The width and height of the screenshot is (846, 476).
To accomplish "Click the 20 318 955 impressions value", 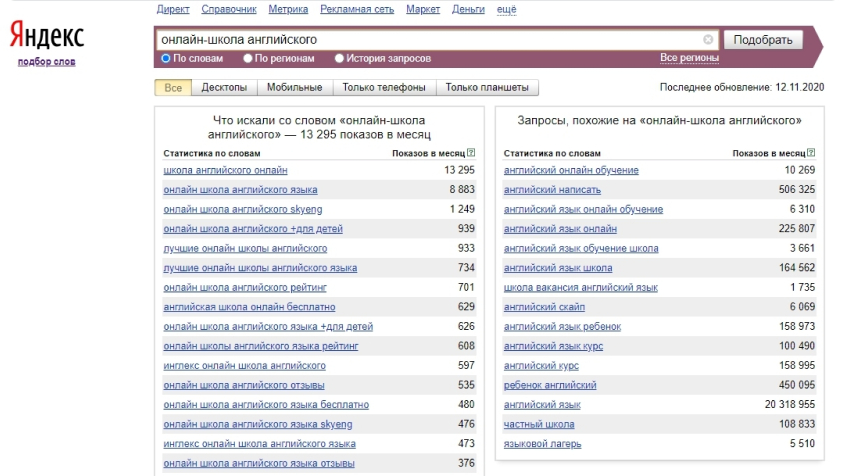I will click(789, 404).
